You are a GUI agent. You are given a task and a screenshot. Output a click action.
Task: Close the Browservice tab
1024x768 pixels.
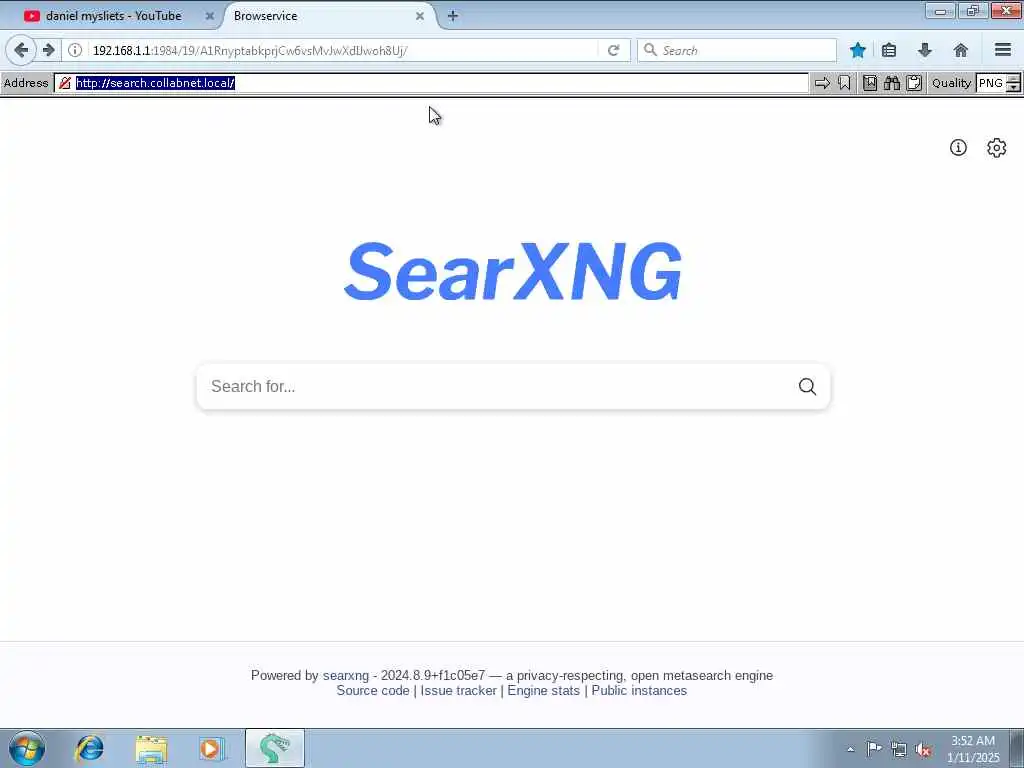tap(420, 16)
